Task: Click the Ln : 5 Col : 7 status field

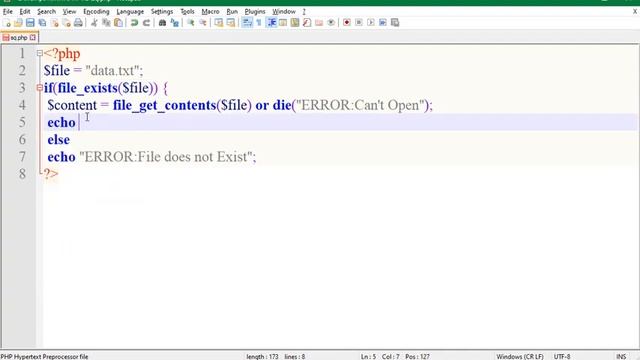Action: tap(380, 356)
